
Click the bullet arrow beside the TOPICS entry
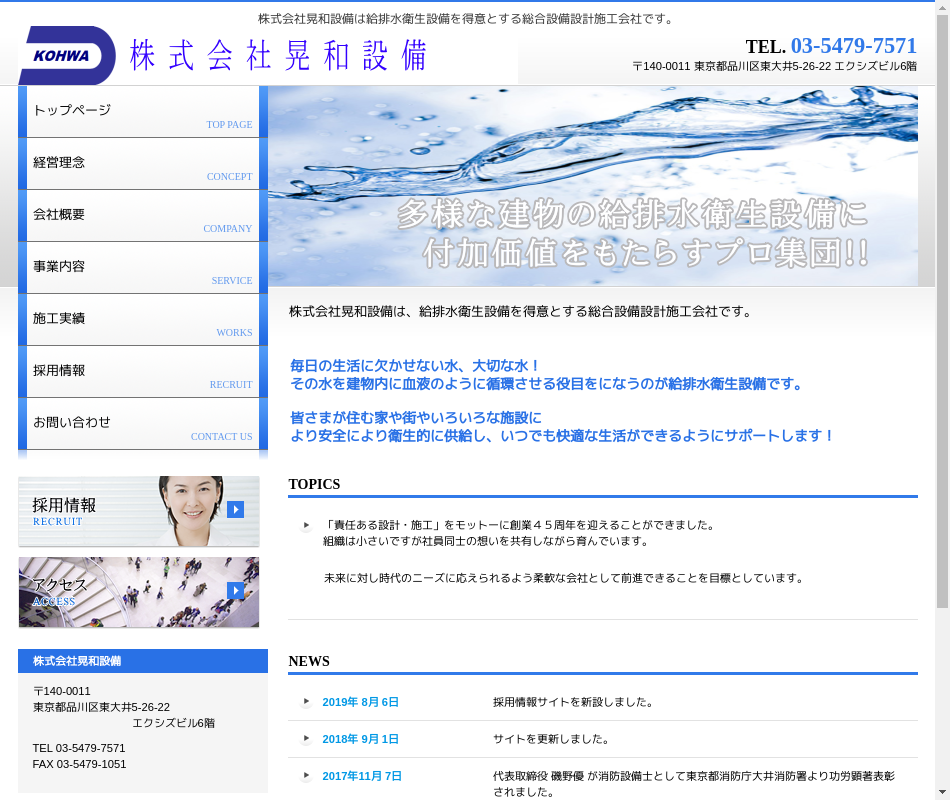coord(306,525)
